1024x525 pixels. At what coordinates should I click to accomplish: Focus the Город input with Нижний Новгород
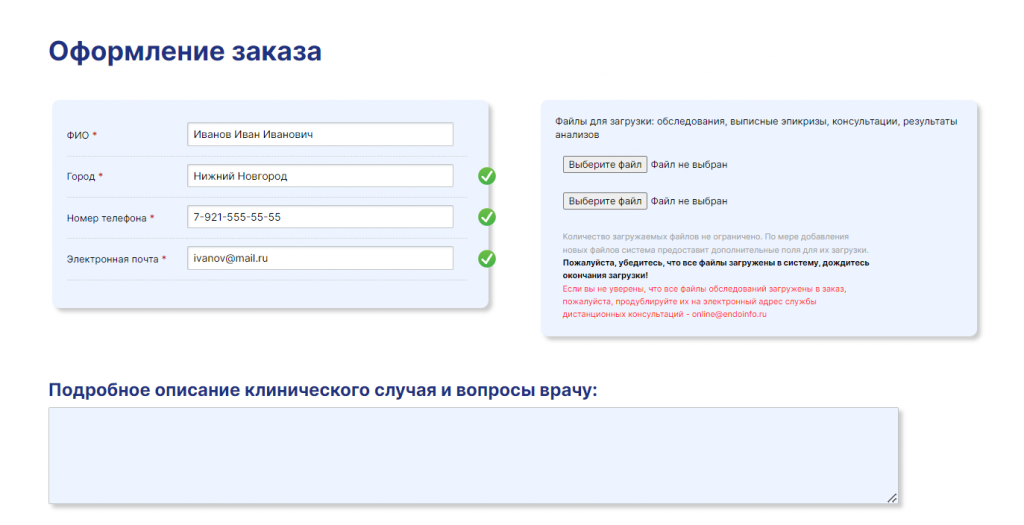point(320,176)
